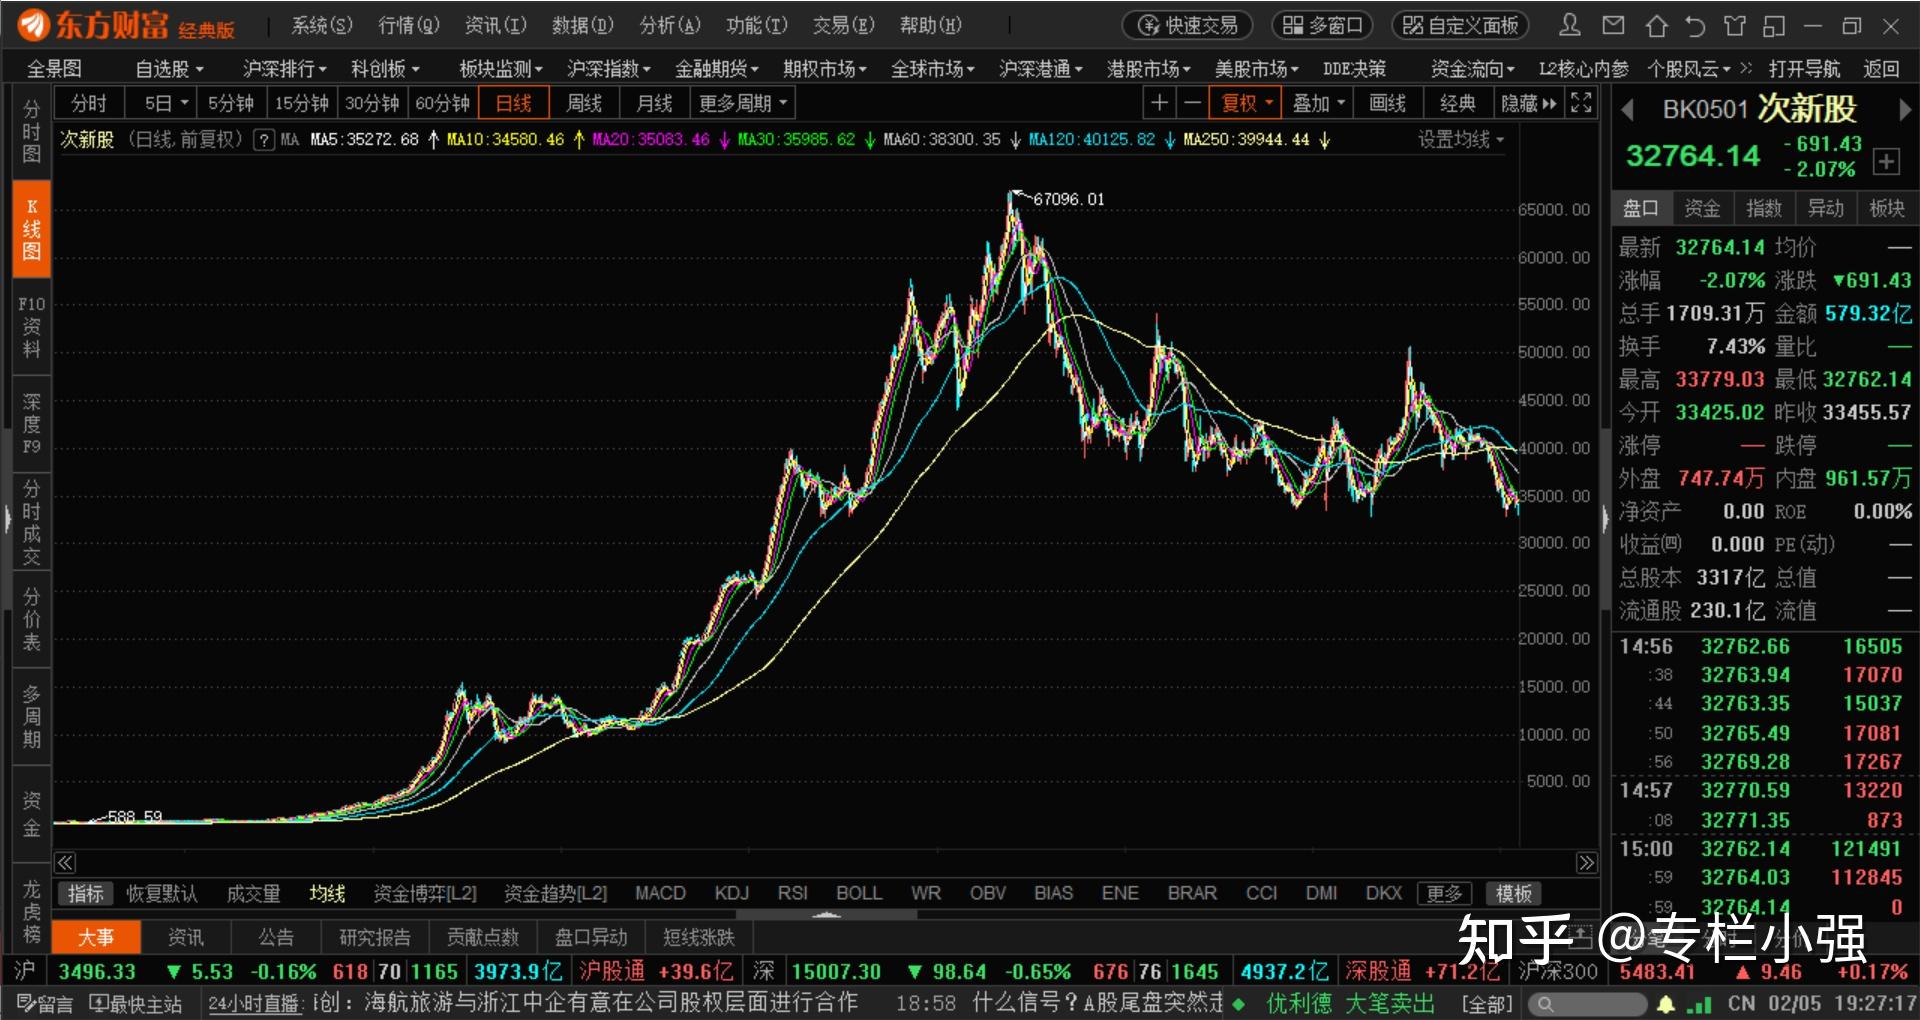This screenshot has height=1020, width=1920.
Task: Select the 日线 daily period
Action: pos(514,103)
